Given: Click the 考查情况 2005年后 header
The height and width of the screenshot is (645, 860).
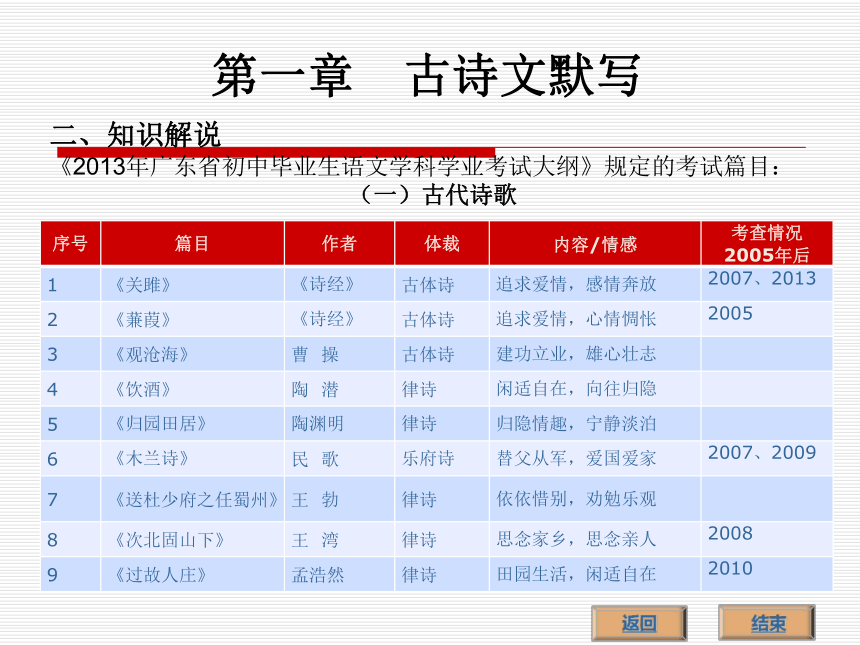Looking at the screenshot, I should pyautogui.click(x=767, y=244).
